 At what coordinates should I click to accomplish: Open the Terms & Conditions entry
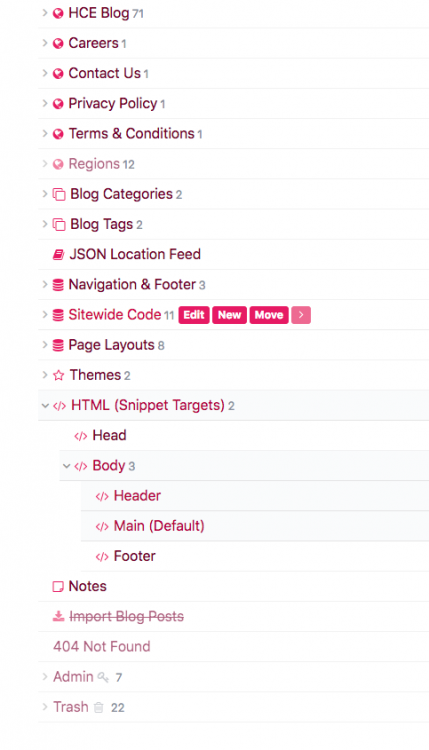132,133
